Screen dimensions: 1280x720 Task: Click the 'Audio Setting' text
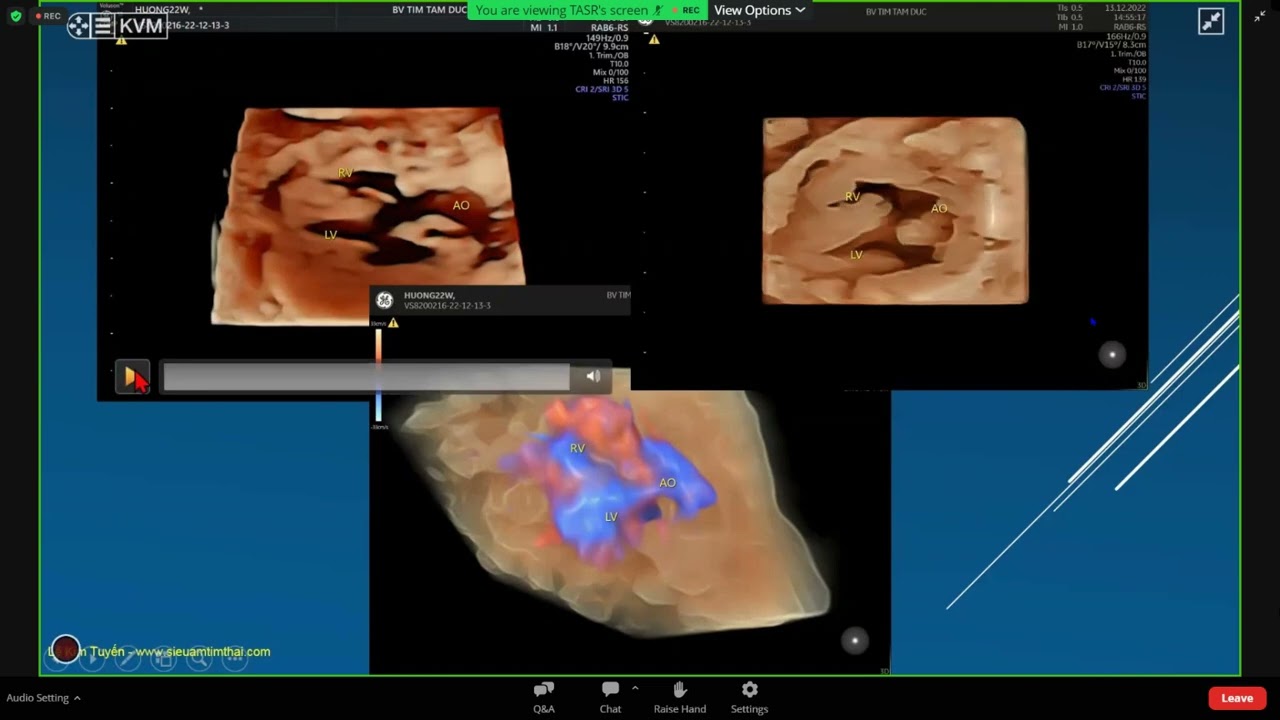point(38,698)
